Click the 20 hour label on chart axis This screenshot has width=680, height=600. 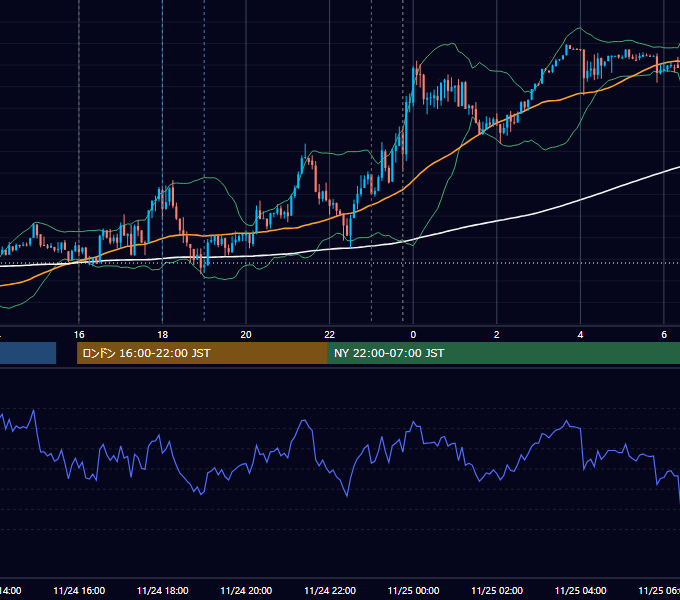tap(246, 335)
